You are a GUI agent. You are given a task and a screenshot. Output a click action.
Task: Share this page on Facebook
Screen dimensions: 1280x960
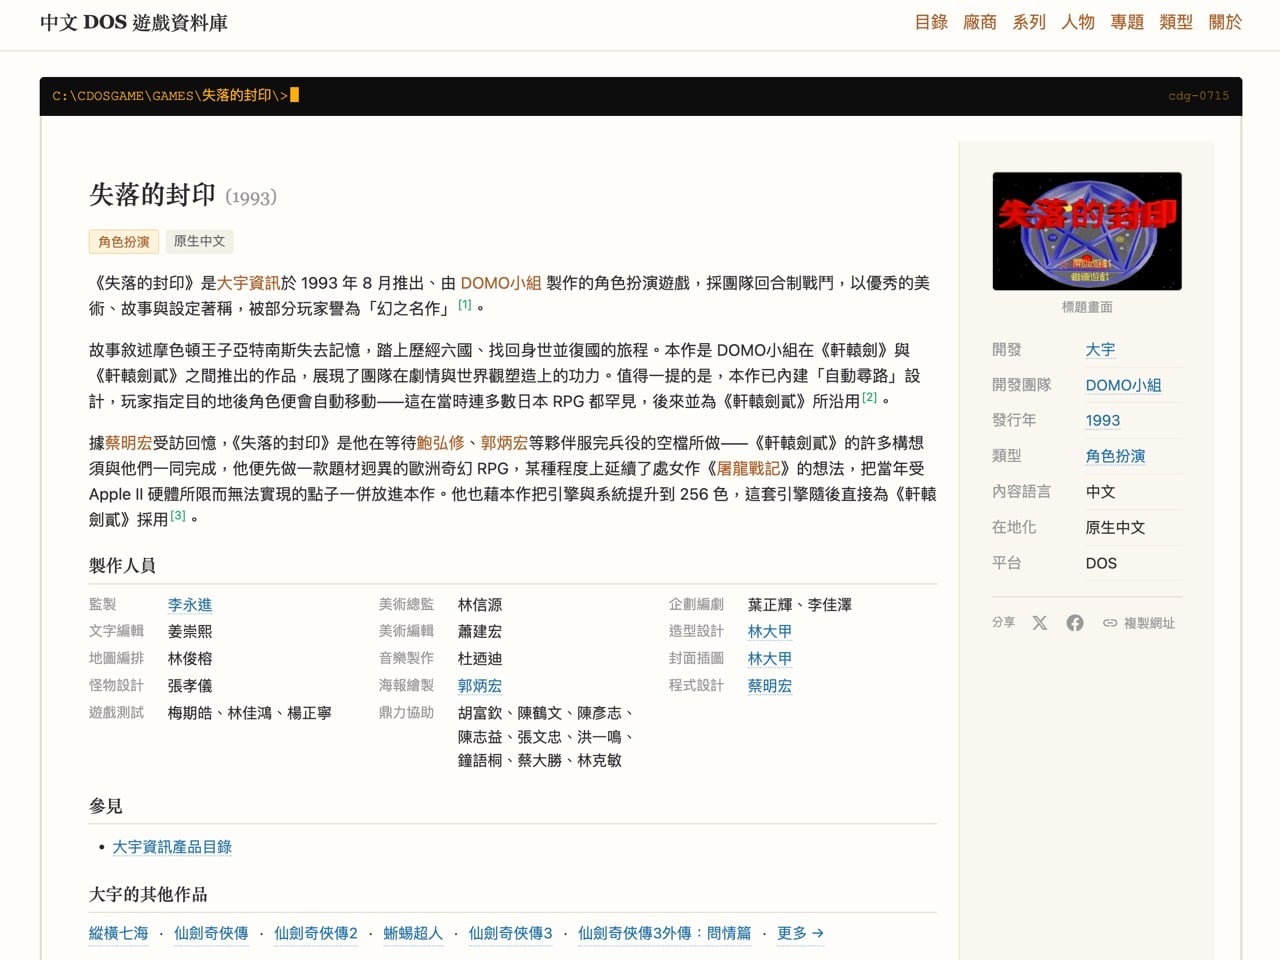coord(1075,623)
